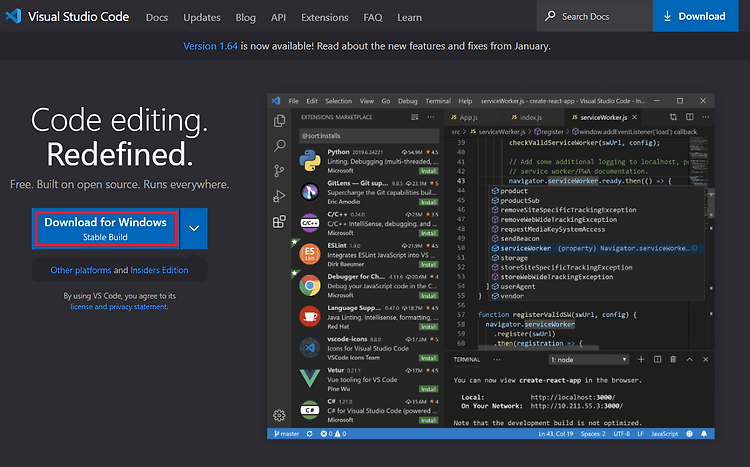
Task: Click the Python Install badge
Action: (x=428, y=171)
